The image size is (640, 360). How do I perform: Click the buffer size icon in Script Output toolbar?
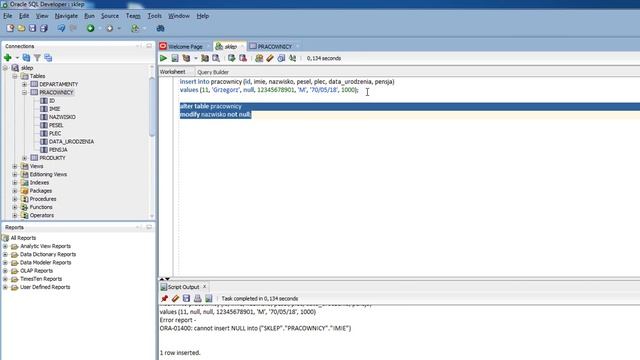[x=209, y=298]
